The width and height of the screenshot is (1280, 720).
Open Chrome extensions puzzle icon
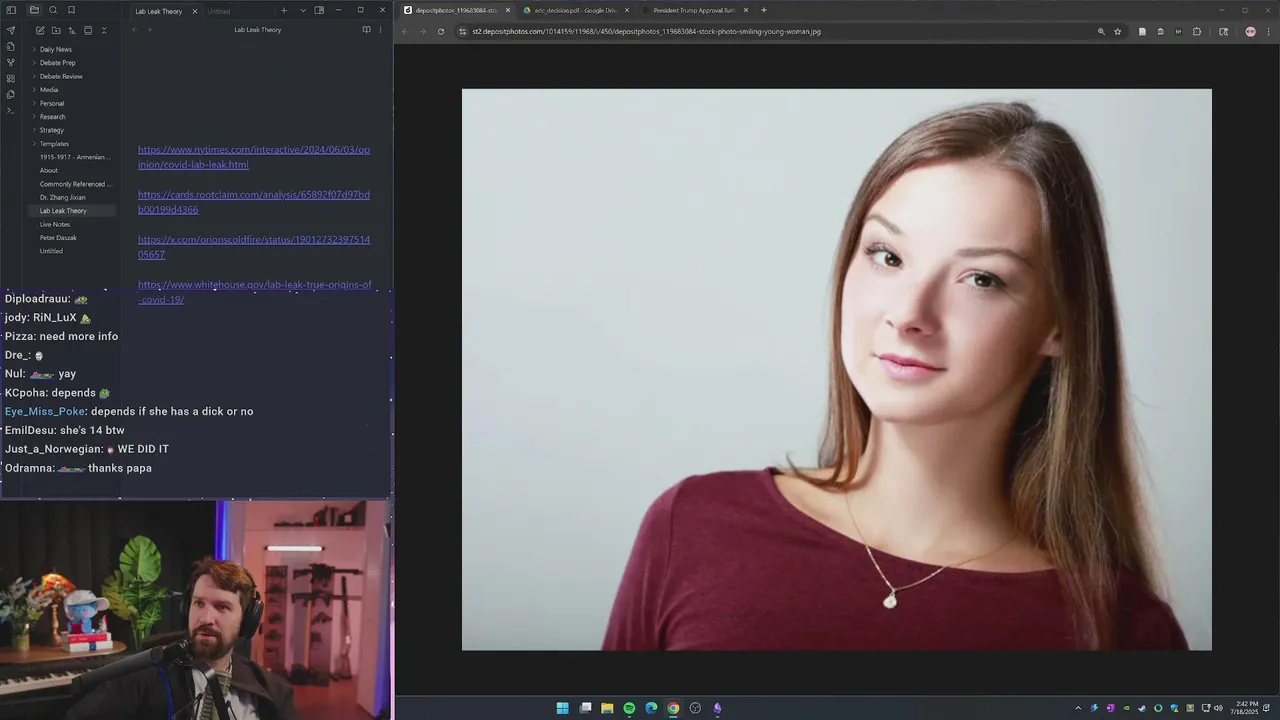pos(1197,31)
